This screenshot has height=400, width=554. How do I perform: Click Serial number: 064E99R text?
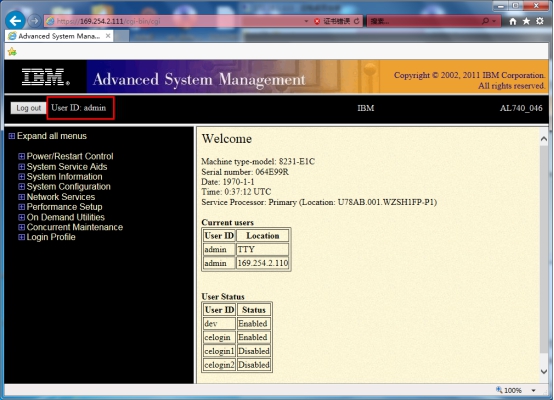tap(245, 172)
